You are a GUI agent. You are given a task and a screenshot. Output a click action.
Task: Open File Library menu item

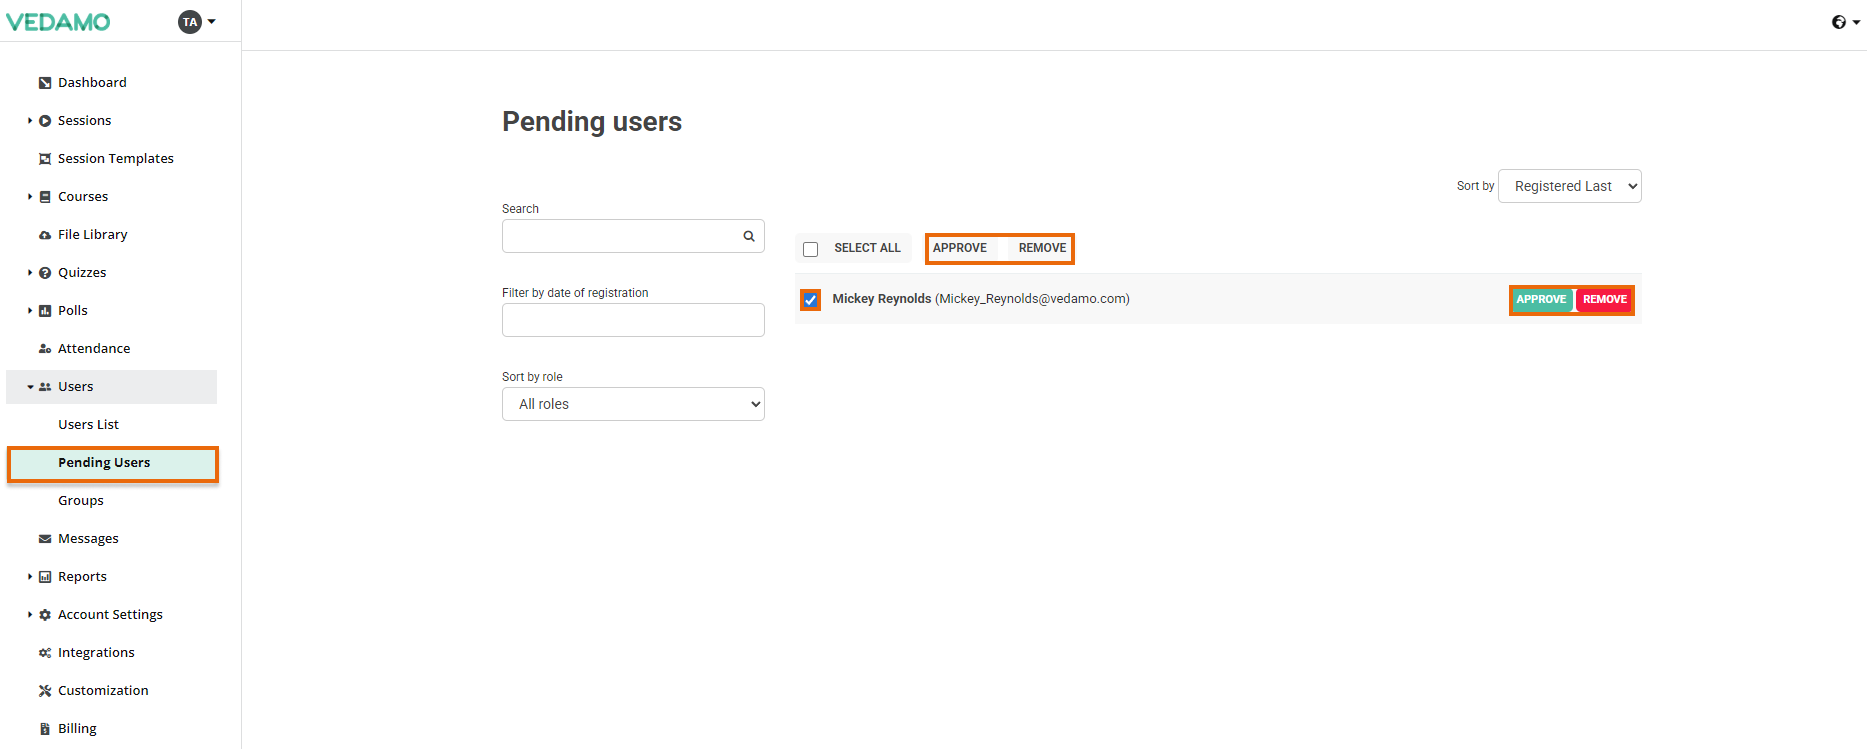pyautogui.click(x=93, y=235)
